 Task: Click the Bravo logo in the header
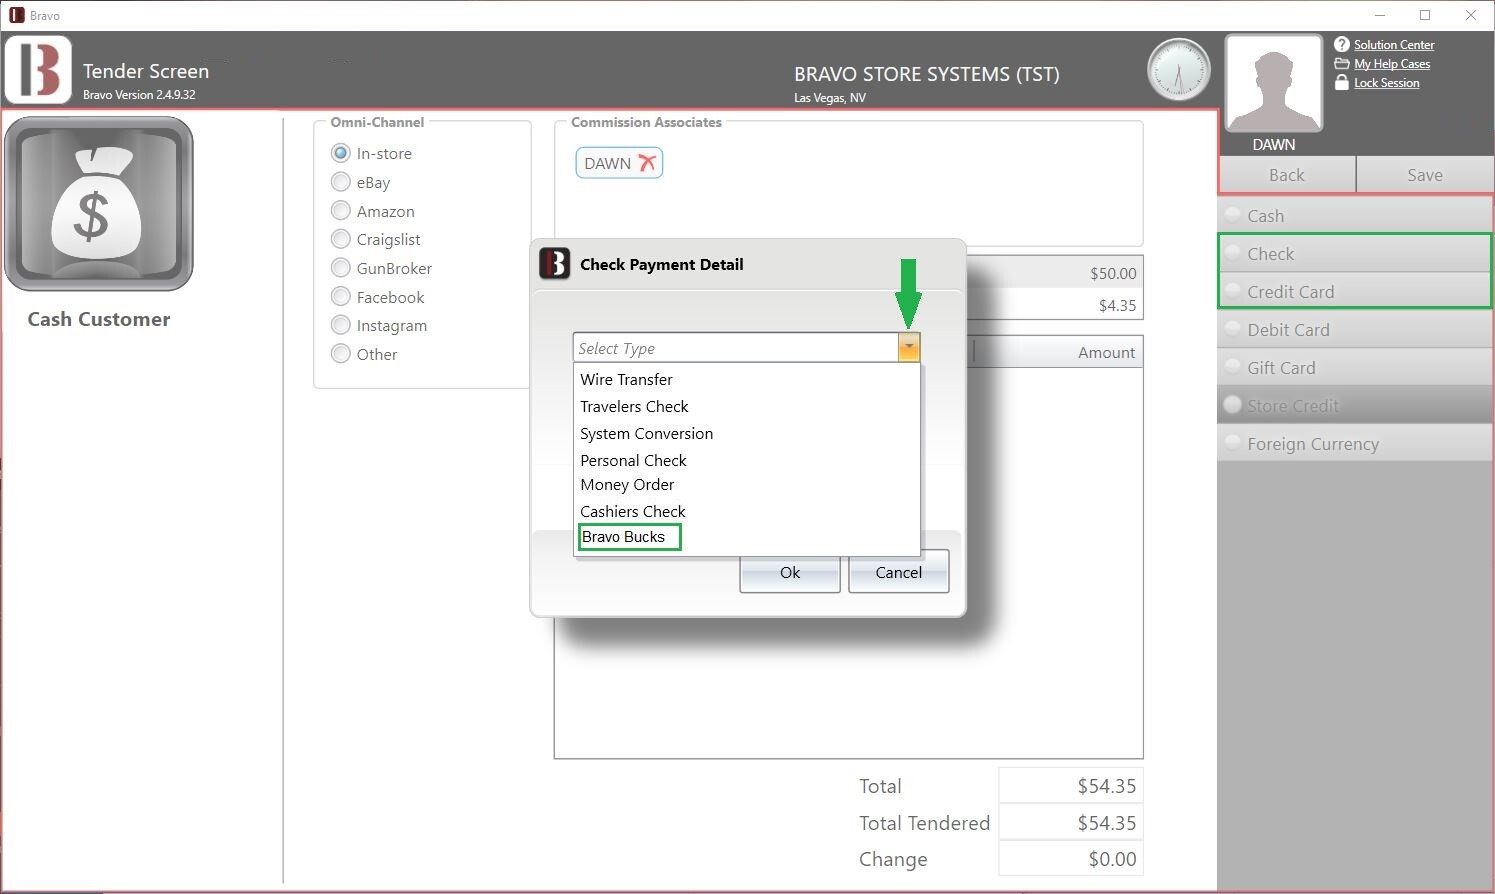click(38, 69)
